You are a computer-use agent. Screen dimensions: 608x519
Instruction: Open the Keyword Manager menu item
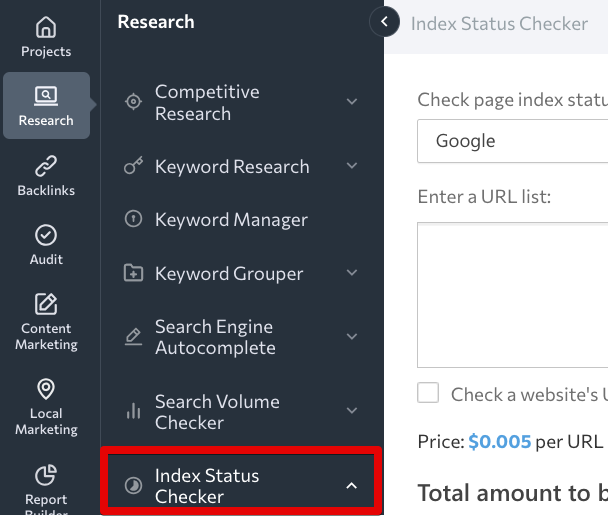click(230, 220)
